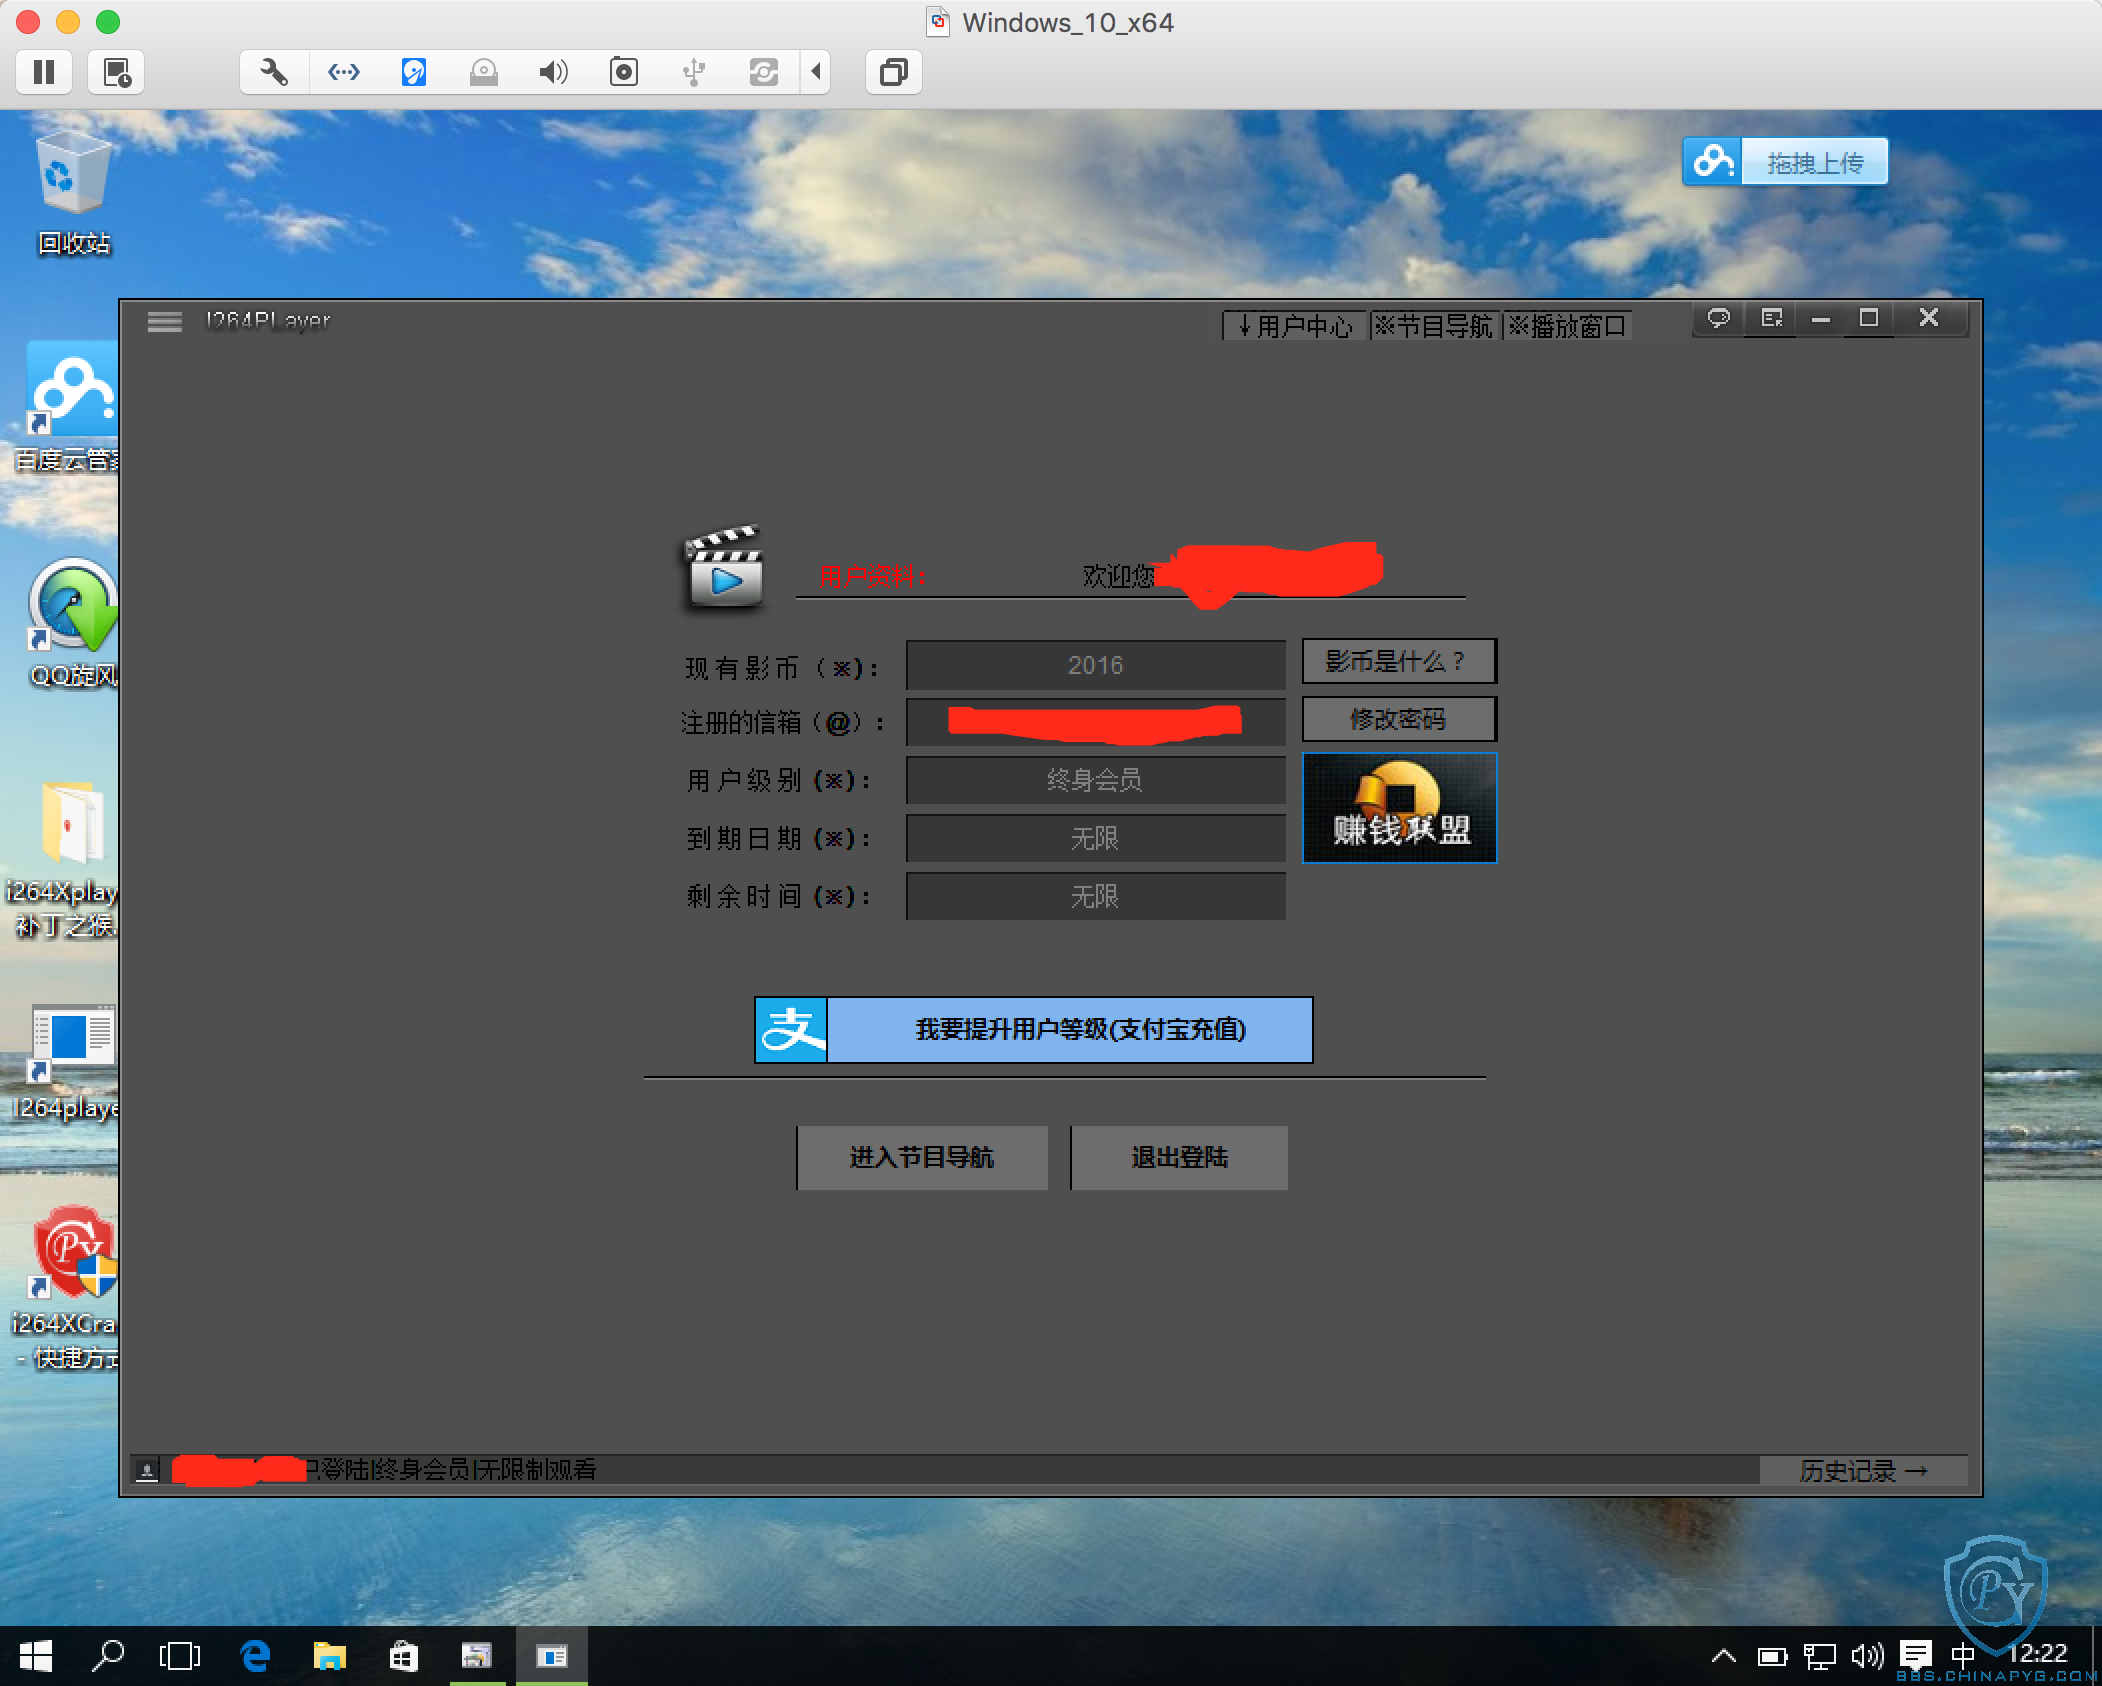
Task: Launch Edge browser from taskbar
Action: point(255,1657)
